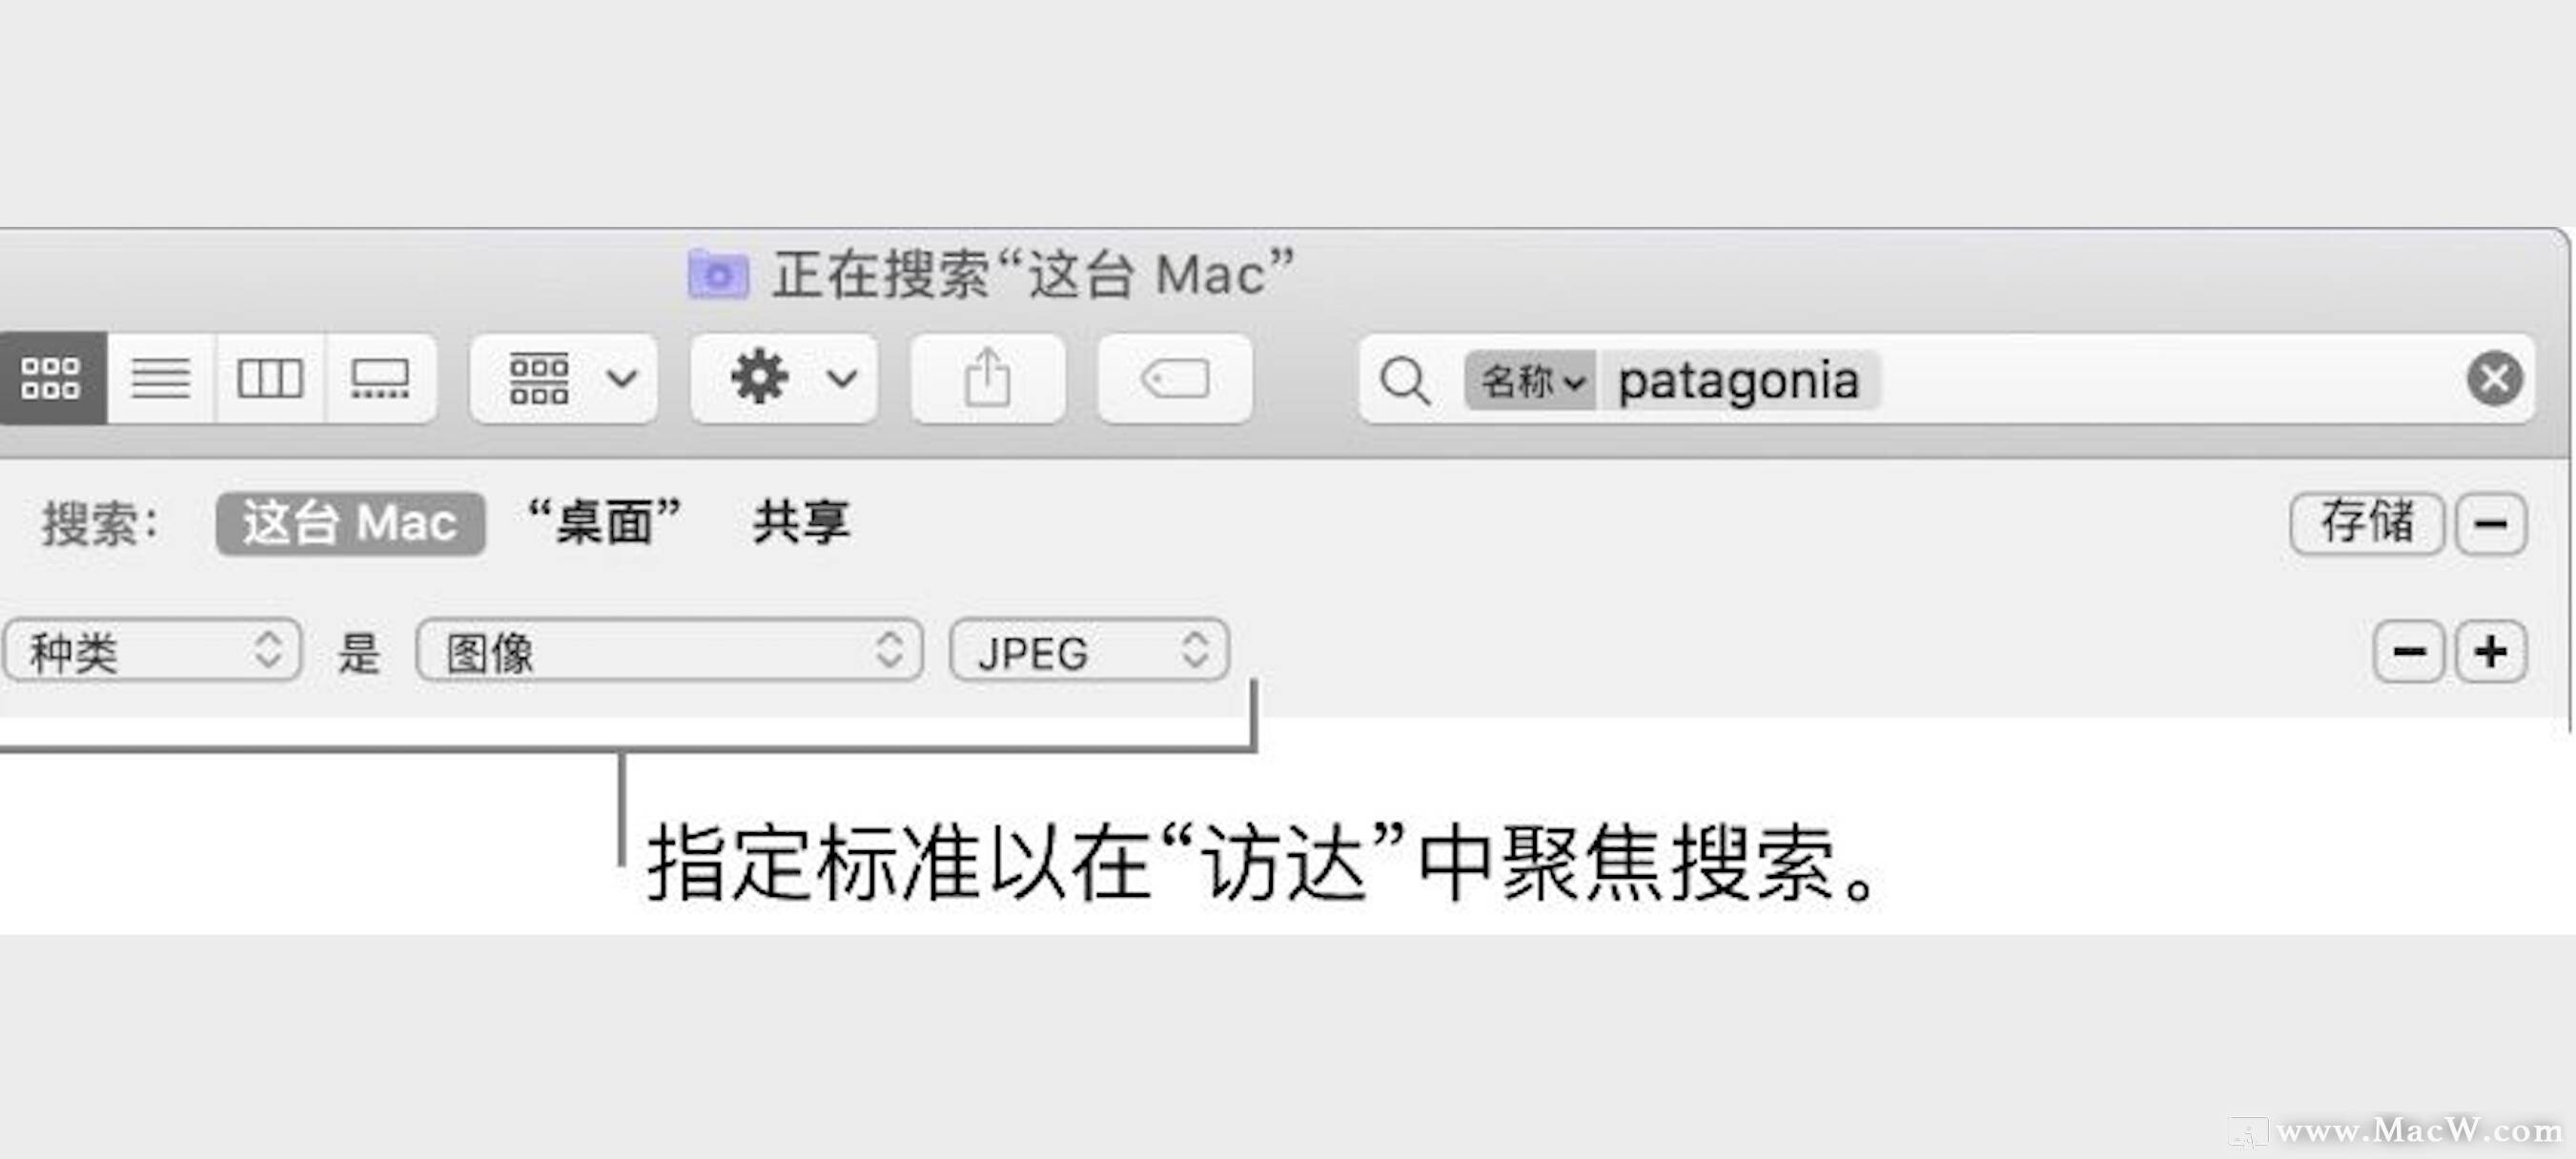2576x1159 pixels.
Task: Select the 这台 Mac search scope
Action: point(351,523)
